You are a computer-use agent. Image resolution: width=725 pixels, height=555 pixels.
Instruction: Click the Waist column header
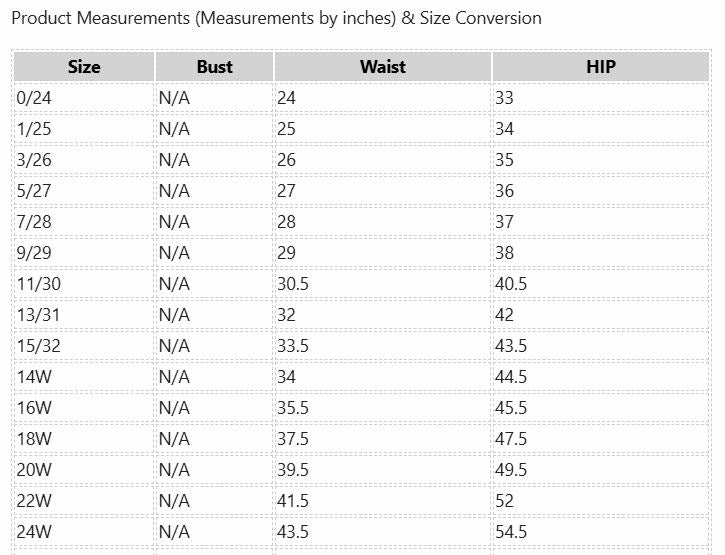(x=383, y=67)
